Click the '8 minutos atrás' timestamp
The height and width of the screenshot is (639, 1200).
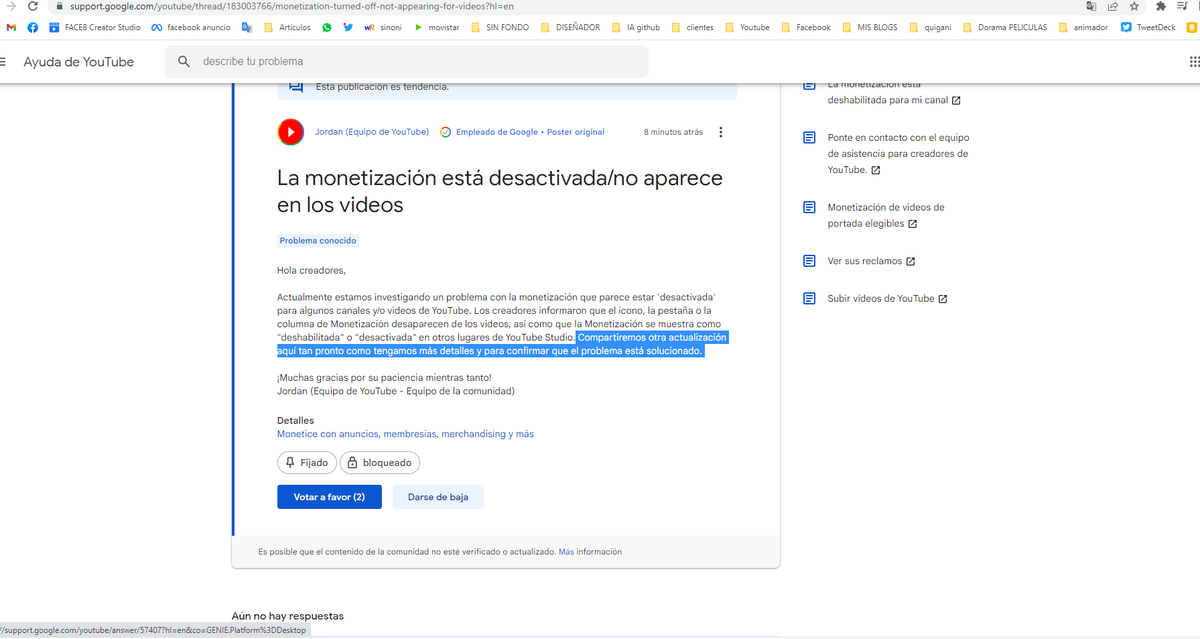[673, 132]
